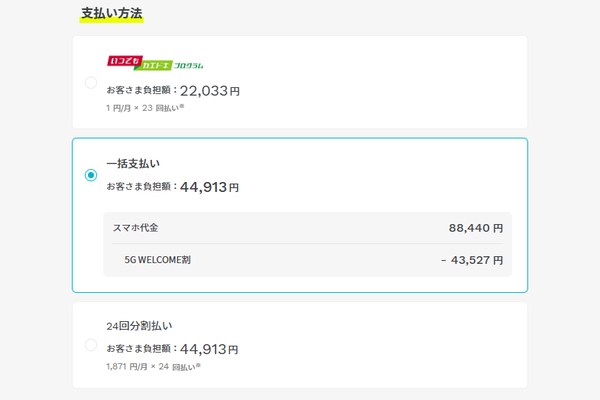The width and height of the screenshot is (600, 400).
Task: Click the − 43,527 円 discount amount
Action: (472, 260)
